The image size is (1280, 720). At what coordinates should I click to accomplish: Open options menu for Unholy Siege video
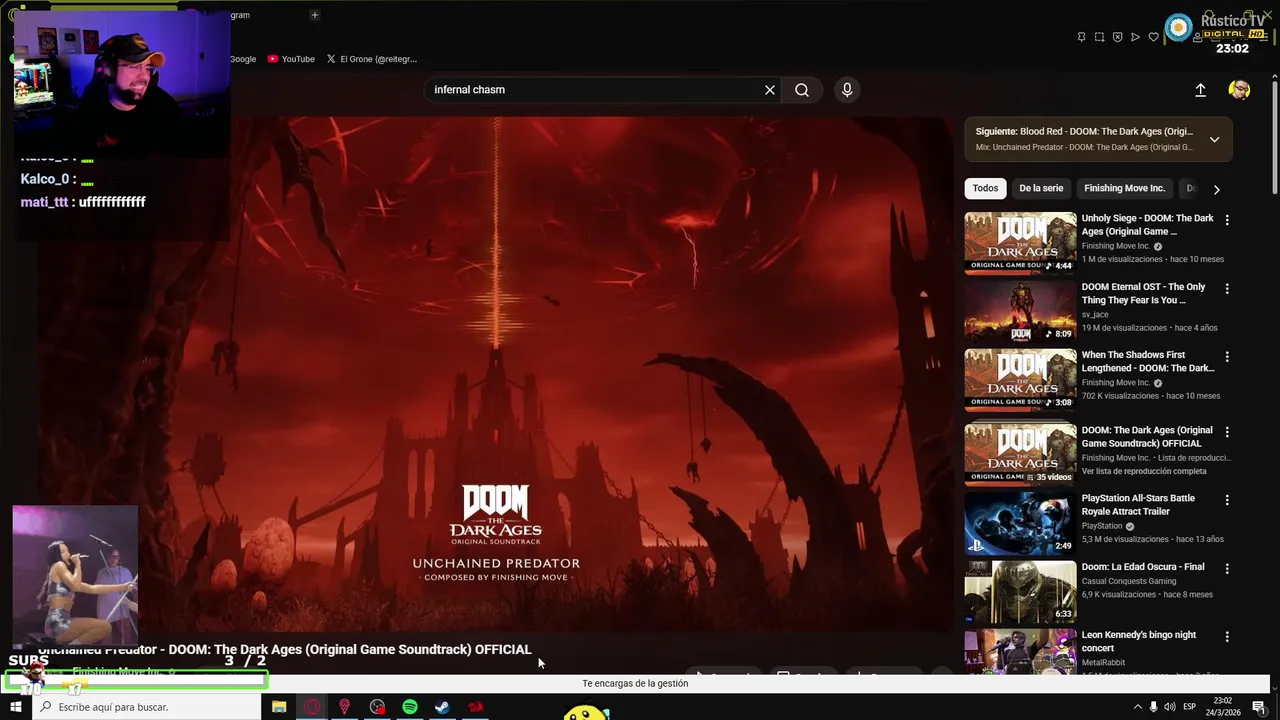coord(1227,220)
